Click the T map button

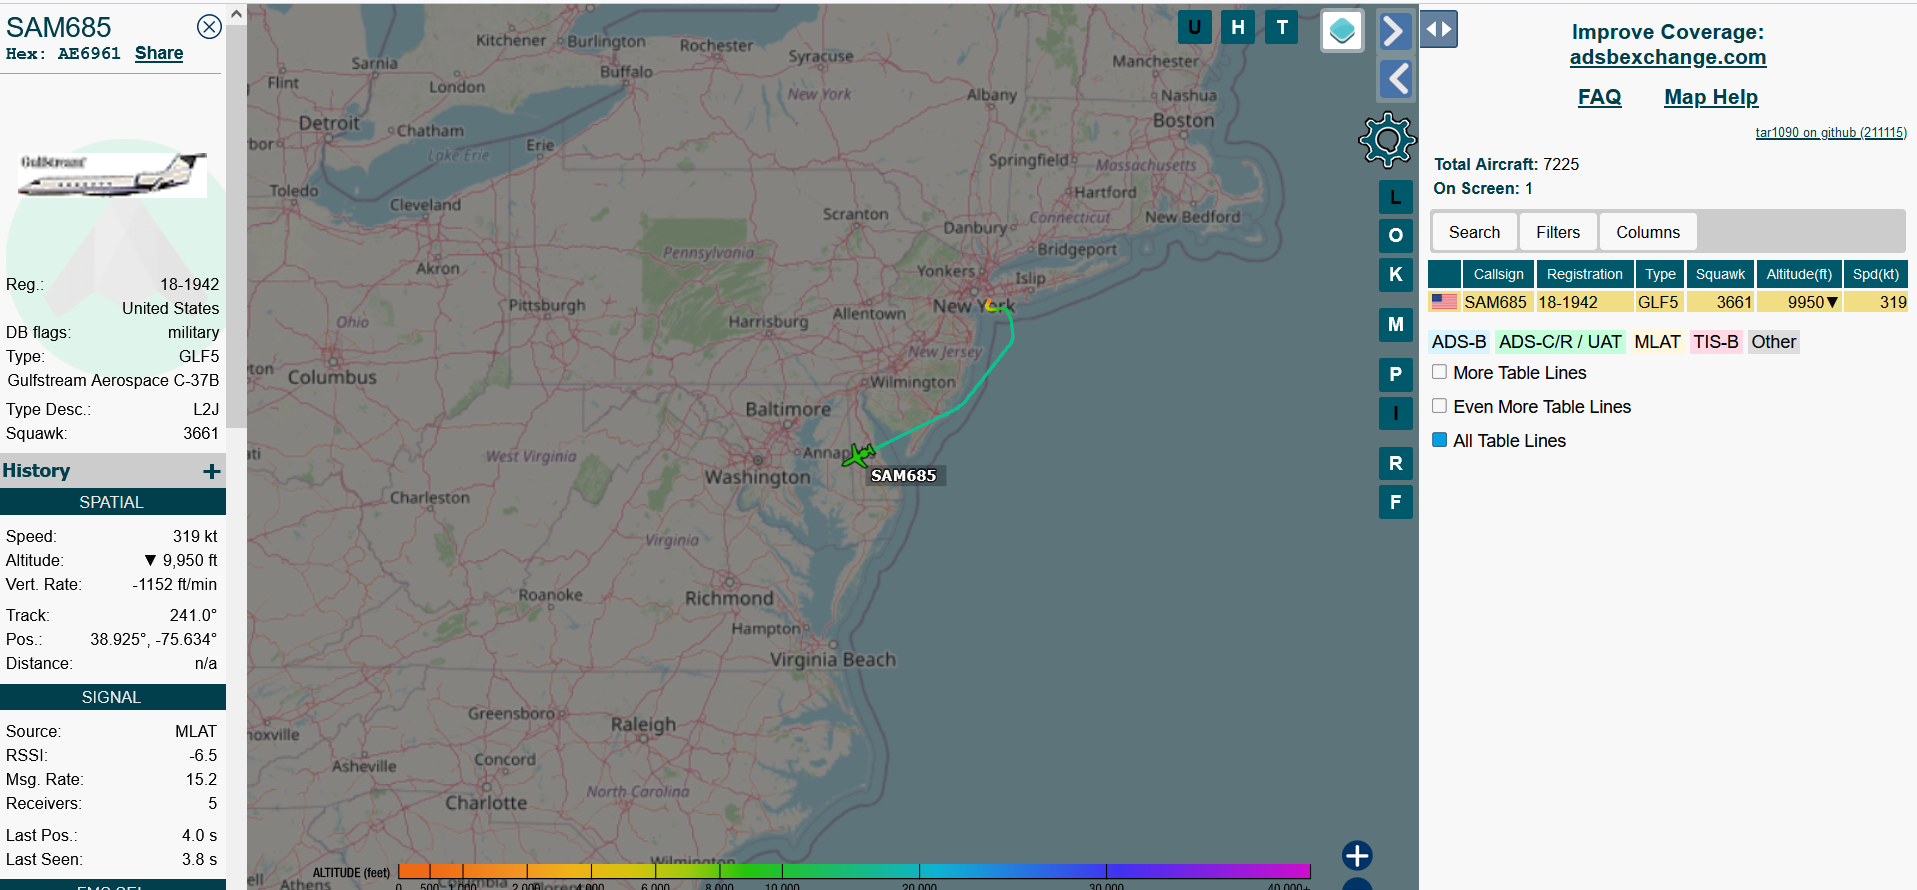point(1282,28)
